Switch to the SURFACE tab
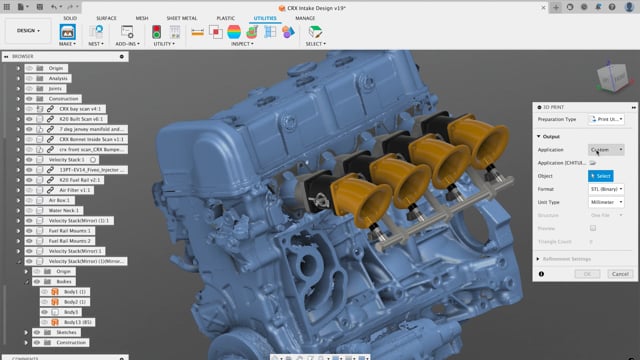The height and width of the screenshot is (360, 640). [106, 18]
